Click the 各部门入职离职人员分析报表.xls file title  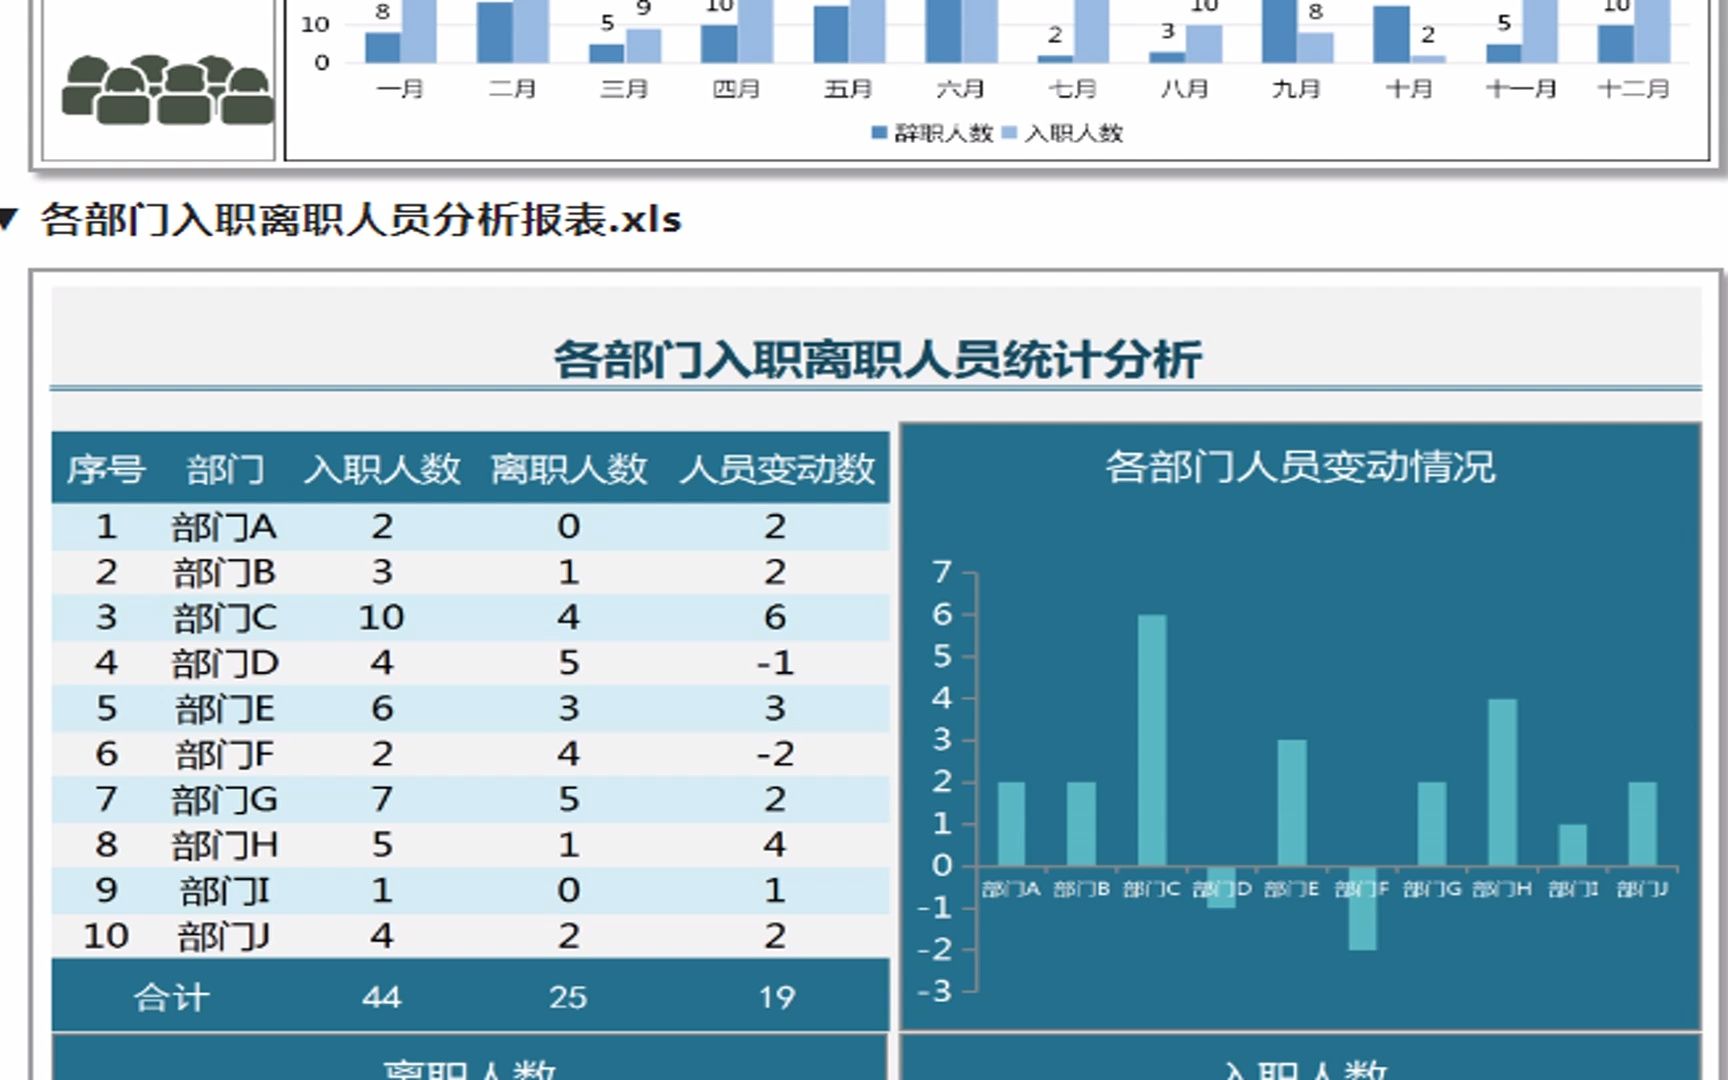[x=361, y=219]
